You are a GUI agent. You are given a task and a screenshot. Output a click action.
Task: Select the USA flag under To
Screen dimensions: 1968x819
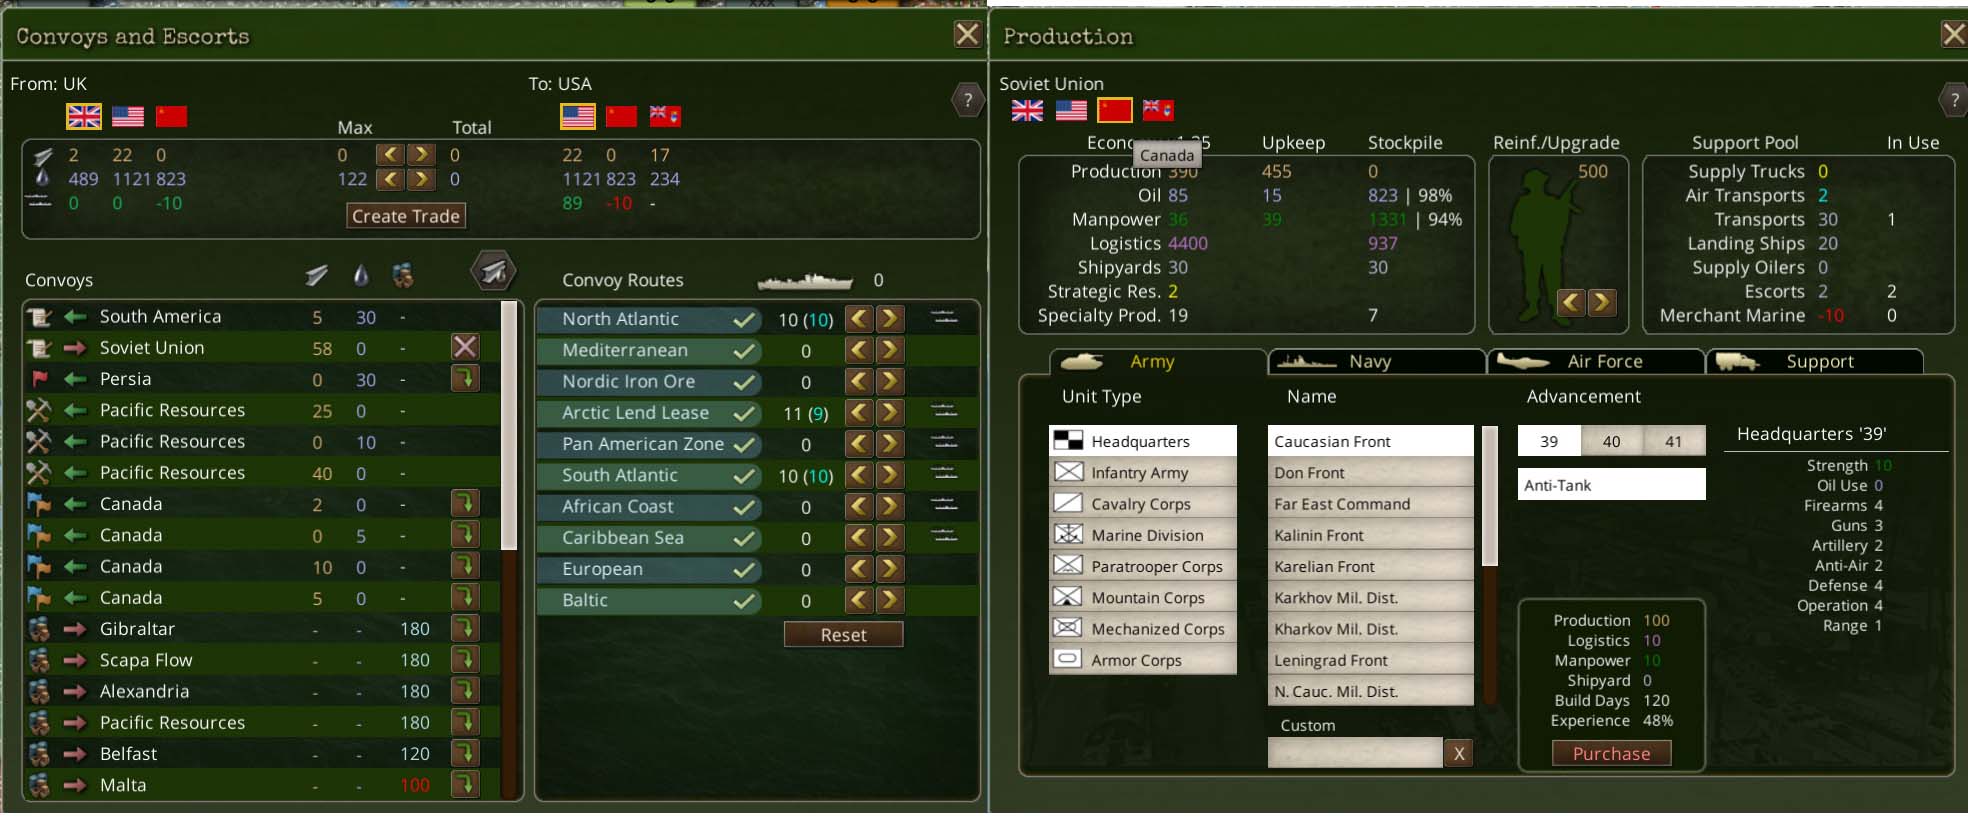tap(578, 116)
